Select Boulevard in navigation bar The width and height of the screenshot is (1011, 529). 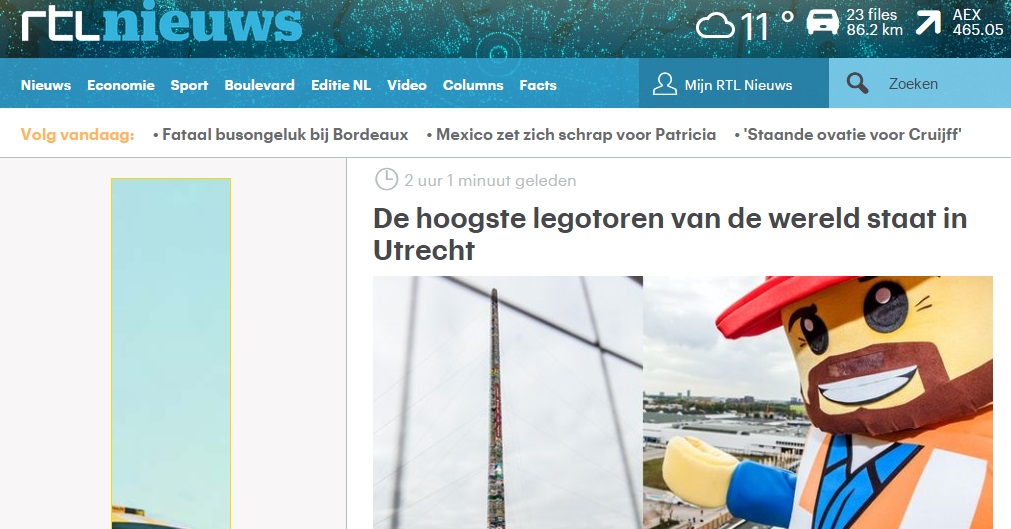point(259,85)
